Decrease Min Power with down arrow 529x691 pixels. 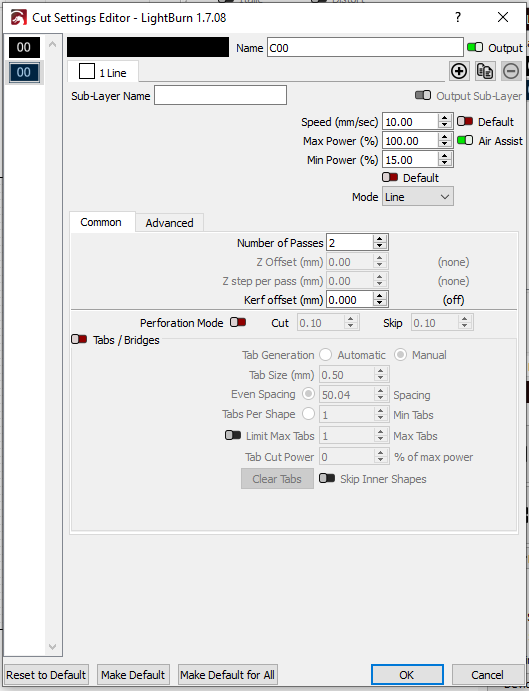445,163
